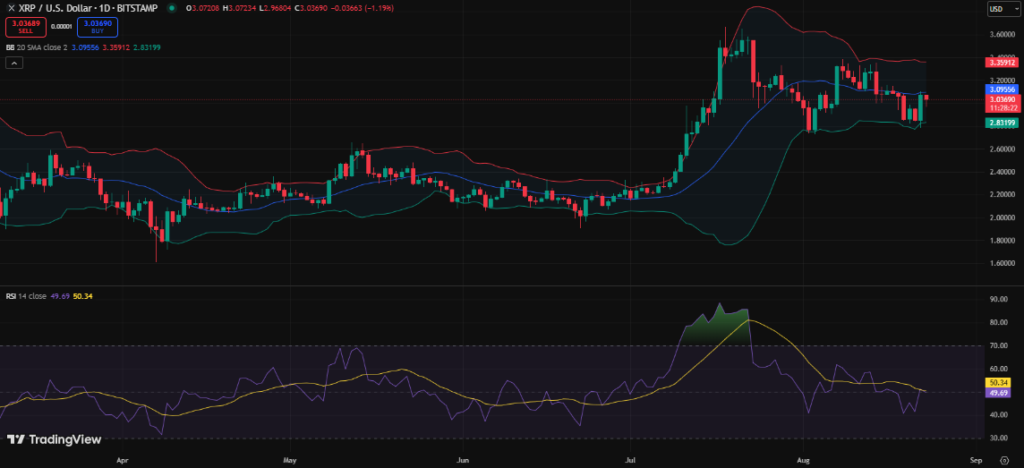1024x468 pixels.
Task: Click the 90.00 RSI scale label
Action: [x=997, y=299]
